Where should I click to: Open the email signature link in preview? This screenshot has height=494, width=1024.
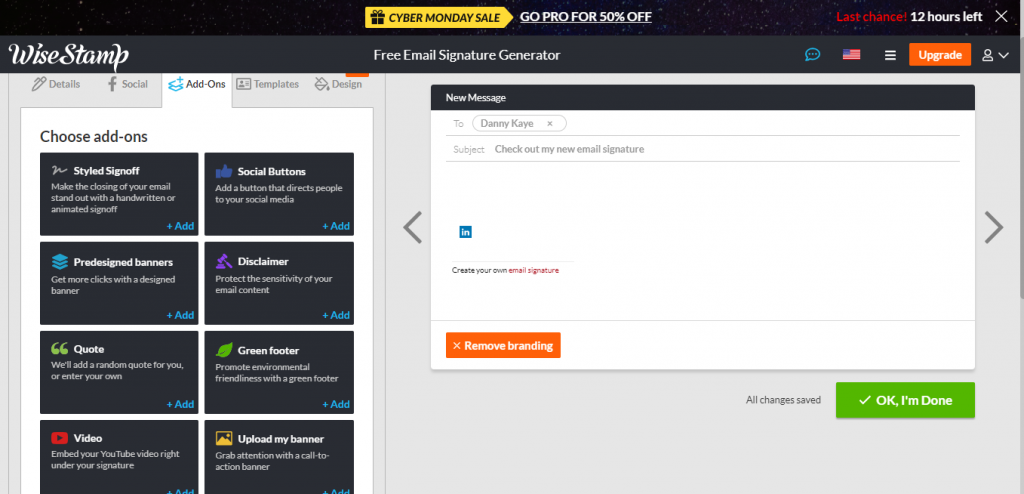pyautogui.click(x=534, y=270)
